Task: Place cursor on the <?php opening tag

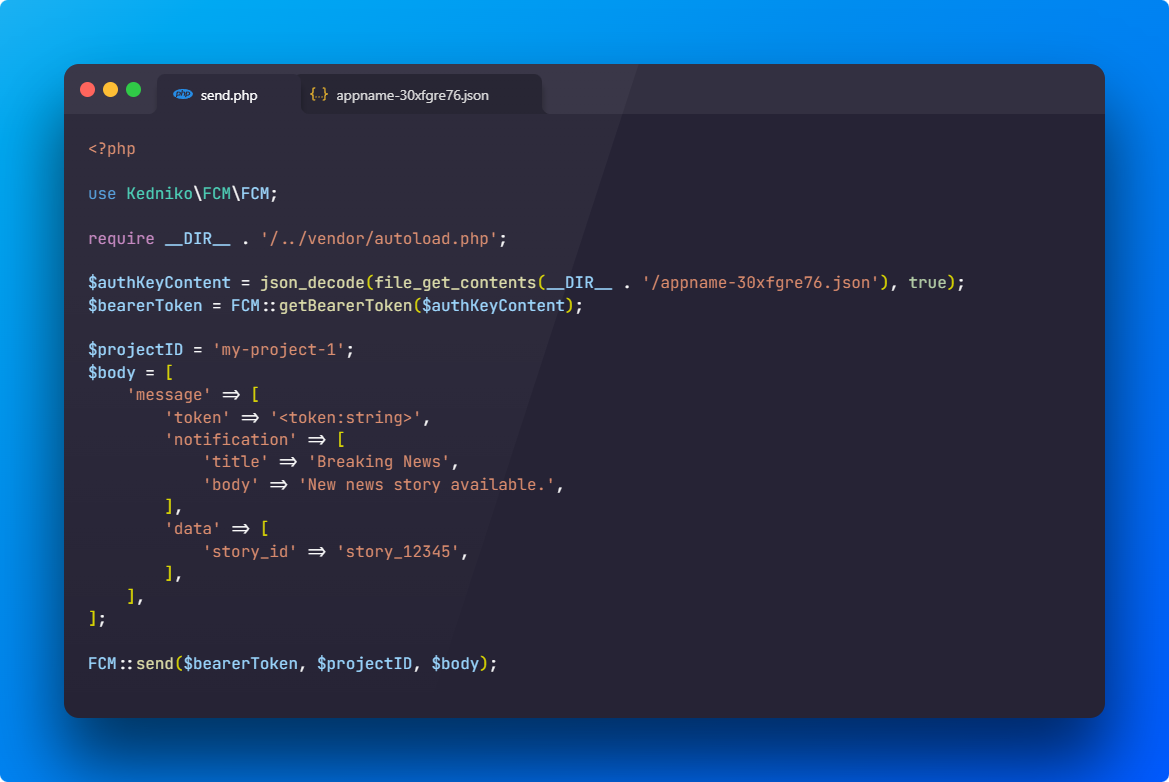Action: [111, 149]
